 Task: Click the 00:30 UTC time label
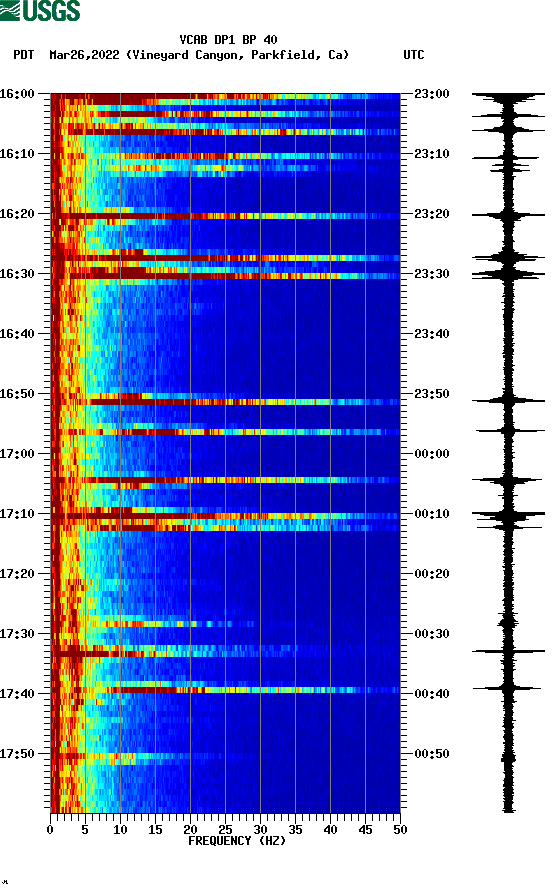point(432,634)
